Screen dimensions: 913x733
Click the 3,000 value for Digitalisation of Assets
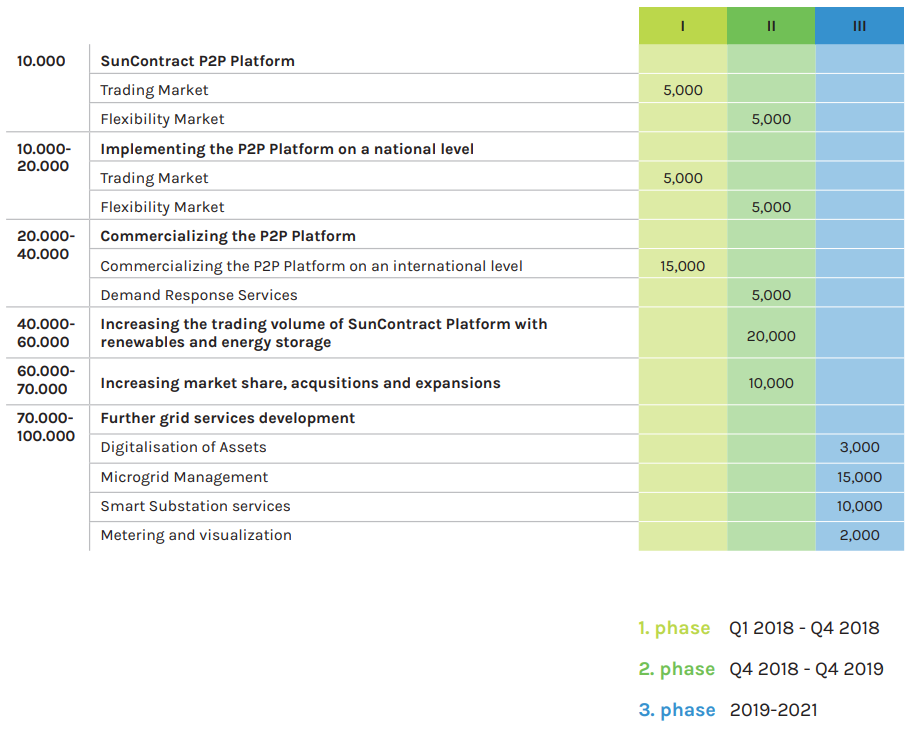(859, 447)
